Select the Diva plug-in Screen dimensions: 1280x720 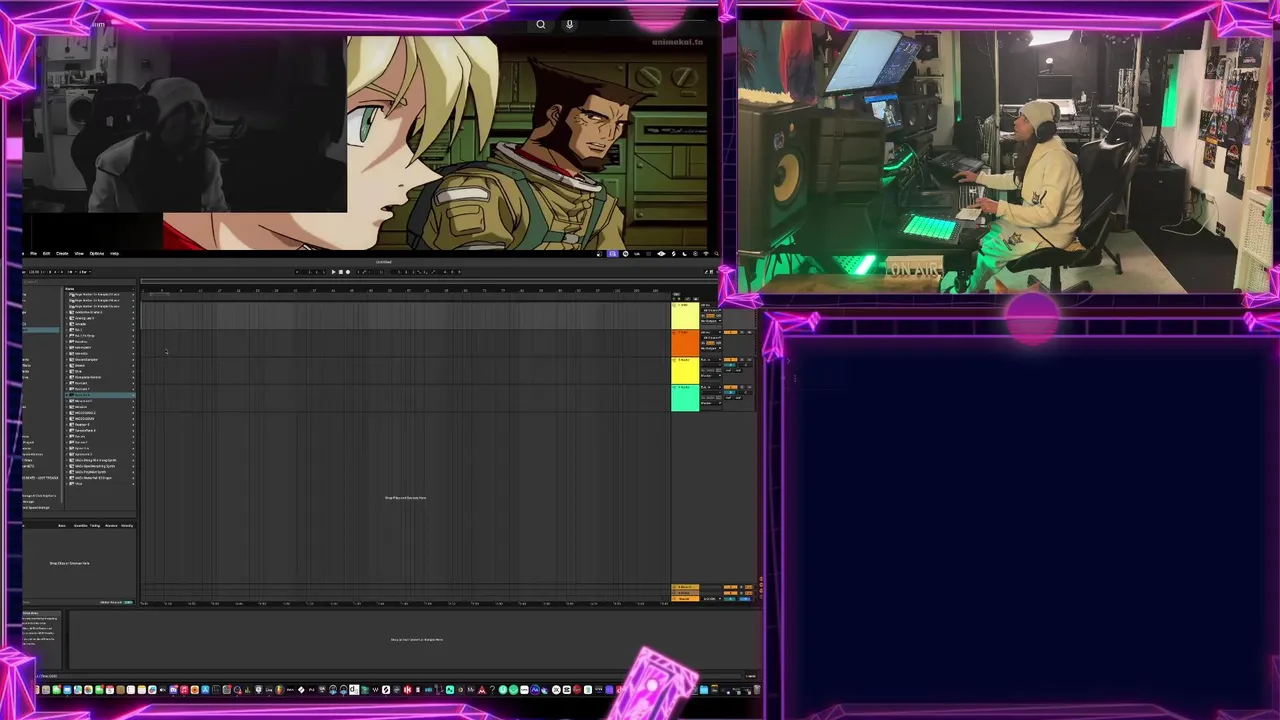coord(78,371)
